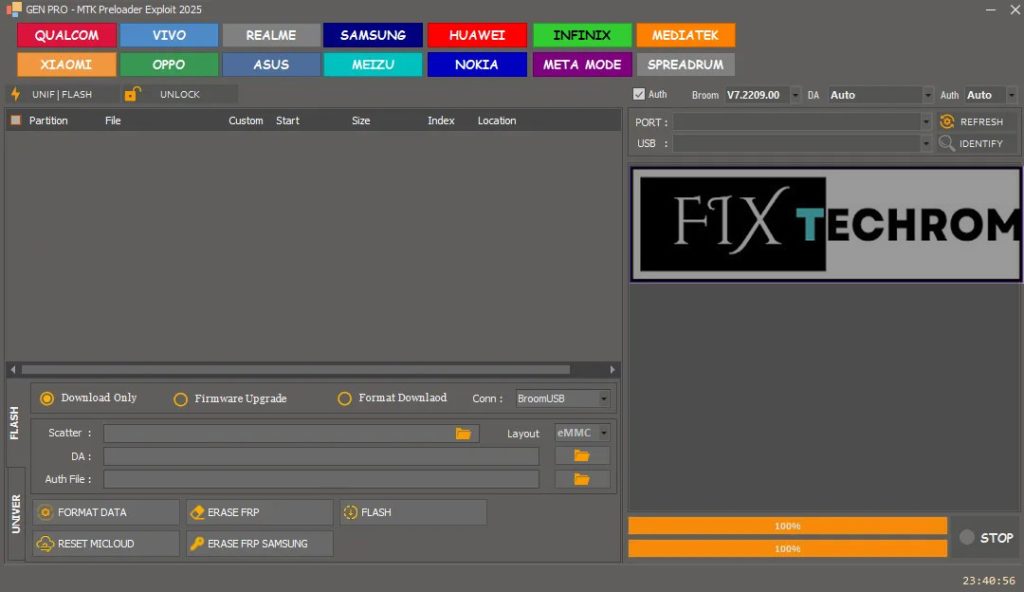
Task: Open the MEDIATEK brand tab
Action: 685,35
